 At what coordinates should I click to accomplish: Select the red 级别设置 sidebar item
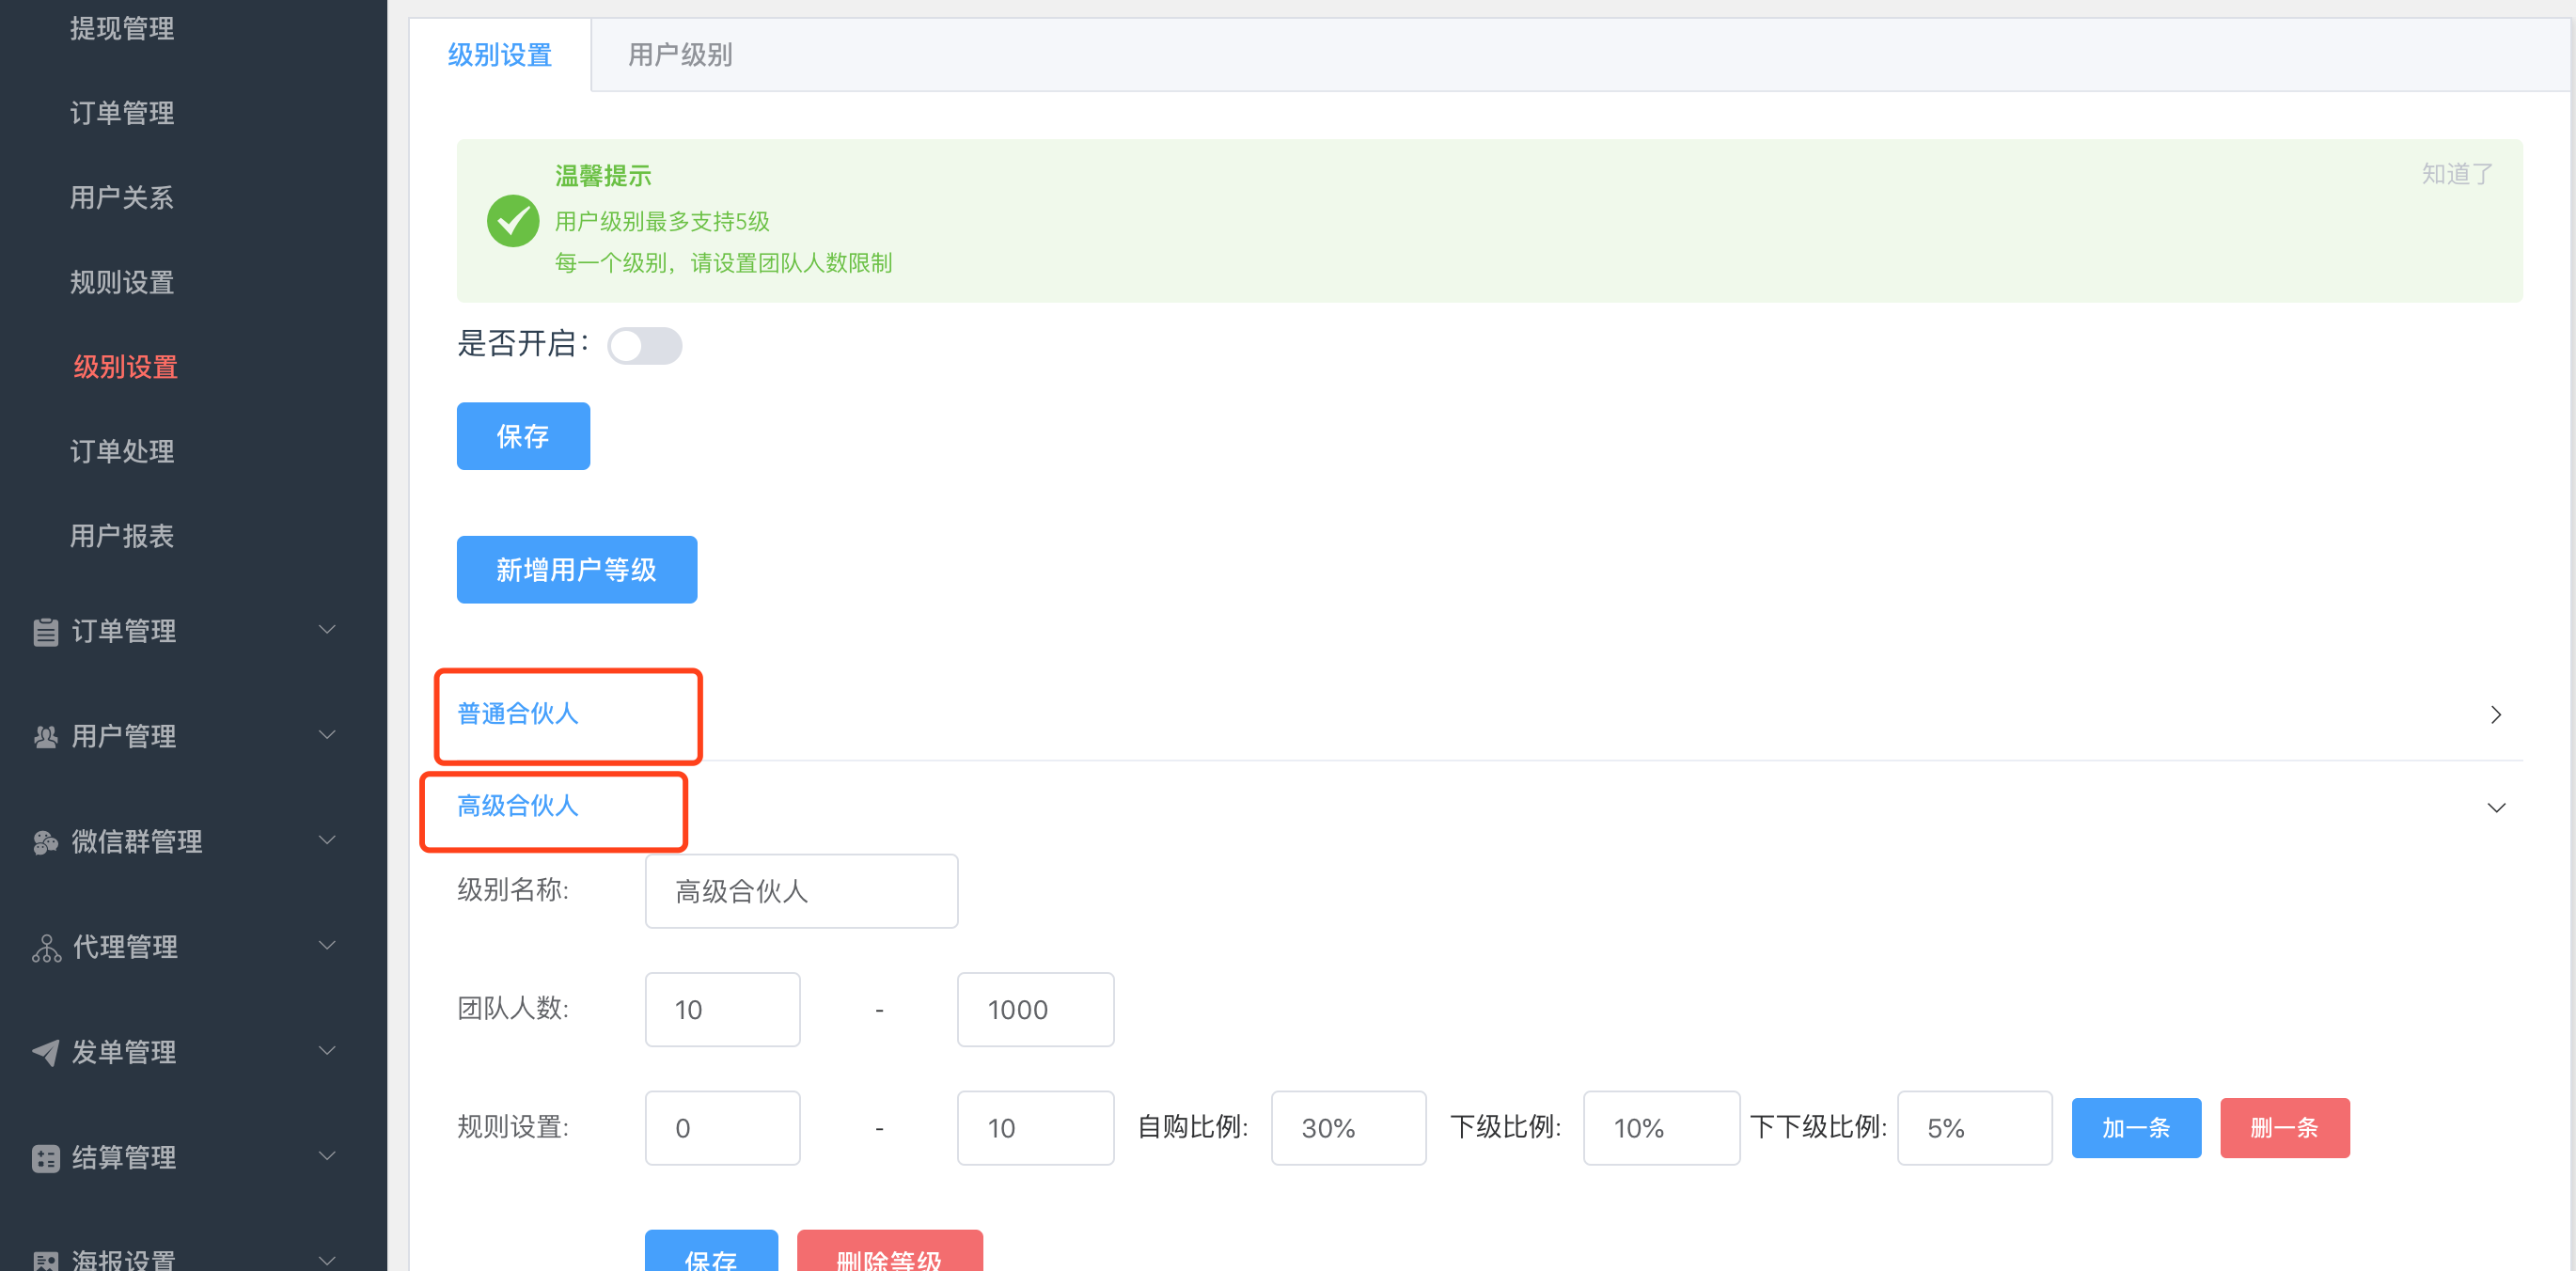(x=126, y=367)
